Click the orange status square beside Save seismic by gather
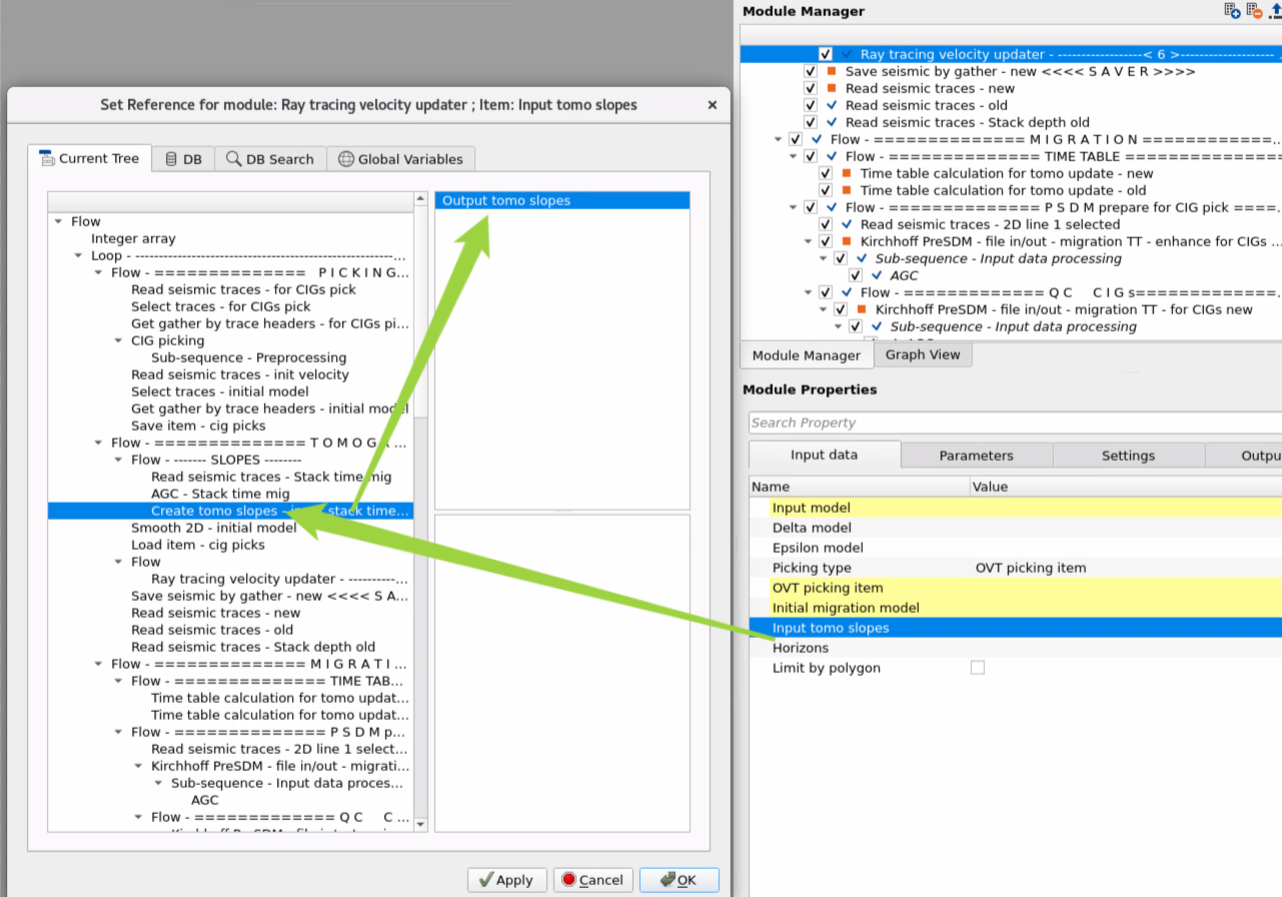The height and width of the screenshot is (897, 1282). (831, 72)
